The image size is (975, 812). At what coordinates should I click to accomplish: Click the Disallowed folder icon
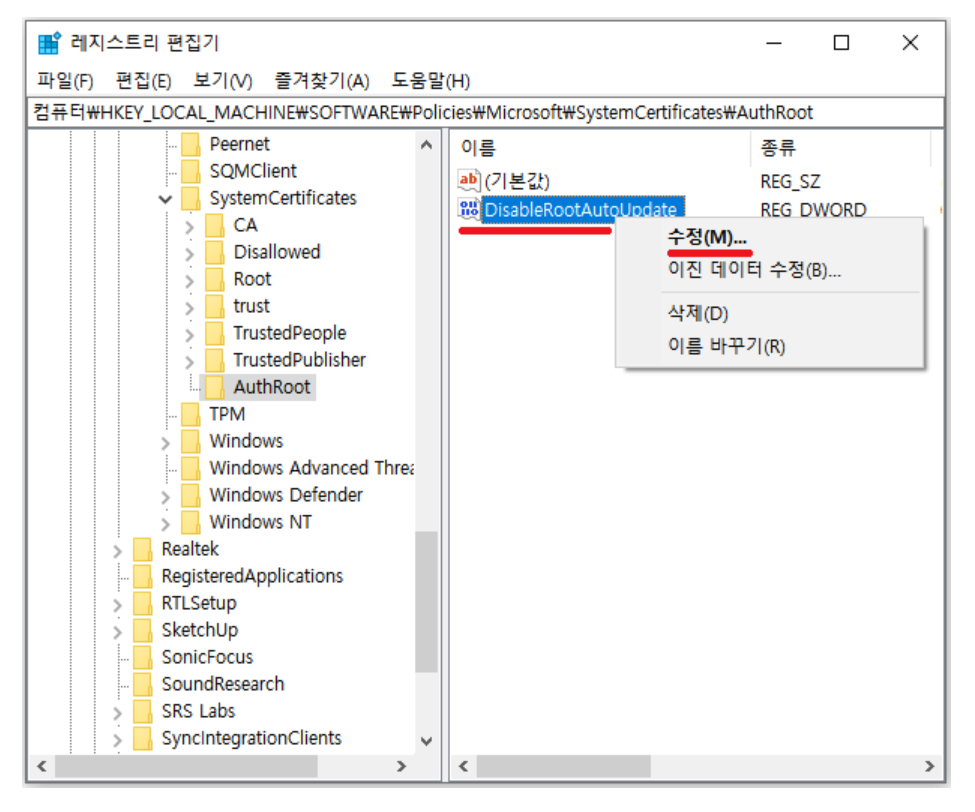(215, 252)
